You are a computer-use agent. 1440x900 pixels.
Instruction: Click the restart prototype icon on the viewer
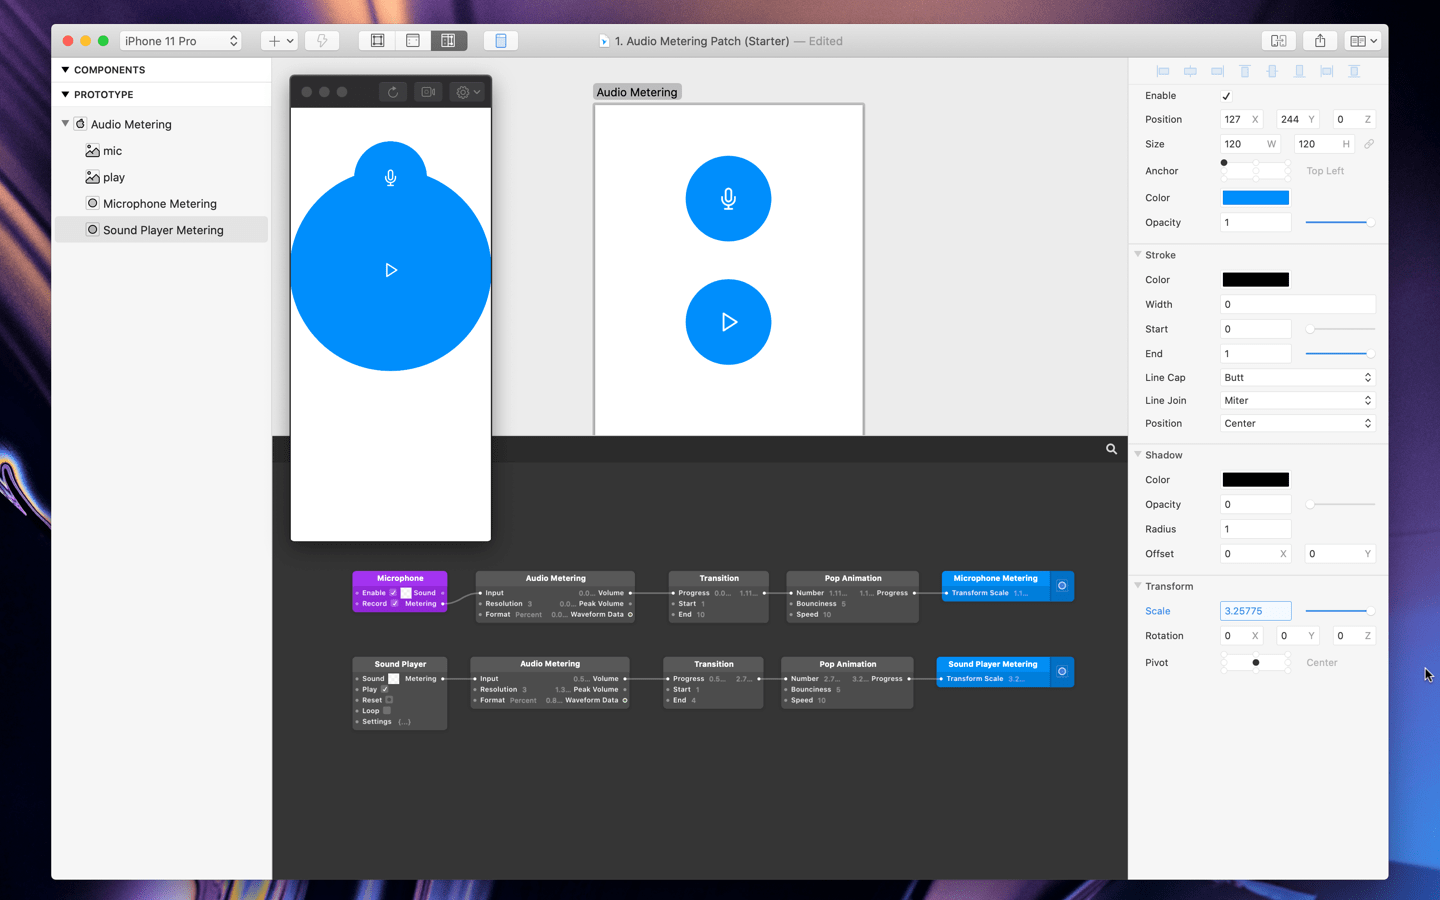point(392,91)
